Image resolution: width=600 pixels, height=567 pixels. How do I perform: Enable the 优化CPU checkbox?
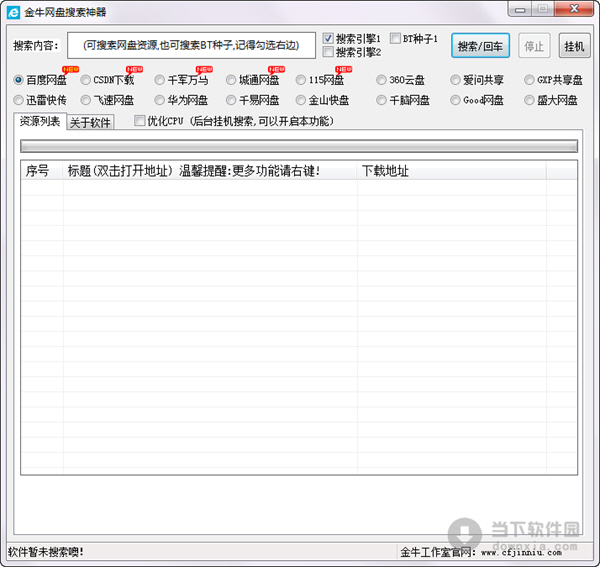coord(140,122)
